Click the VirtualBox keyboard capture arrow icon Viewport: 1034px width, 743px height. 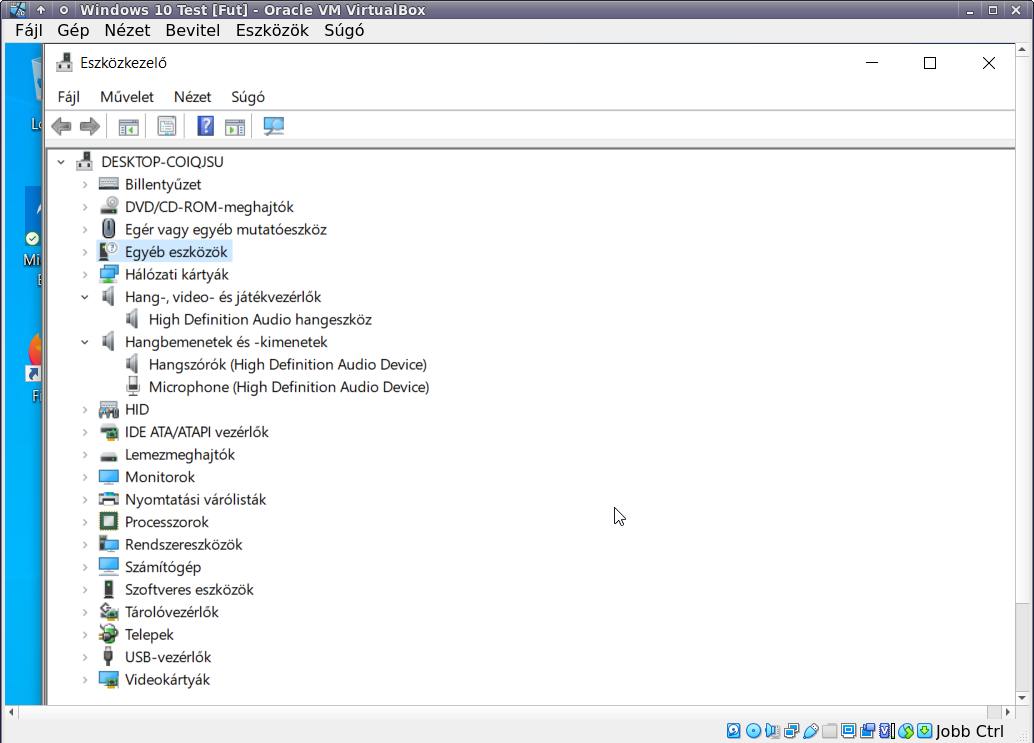point(925,730)
